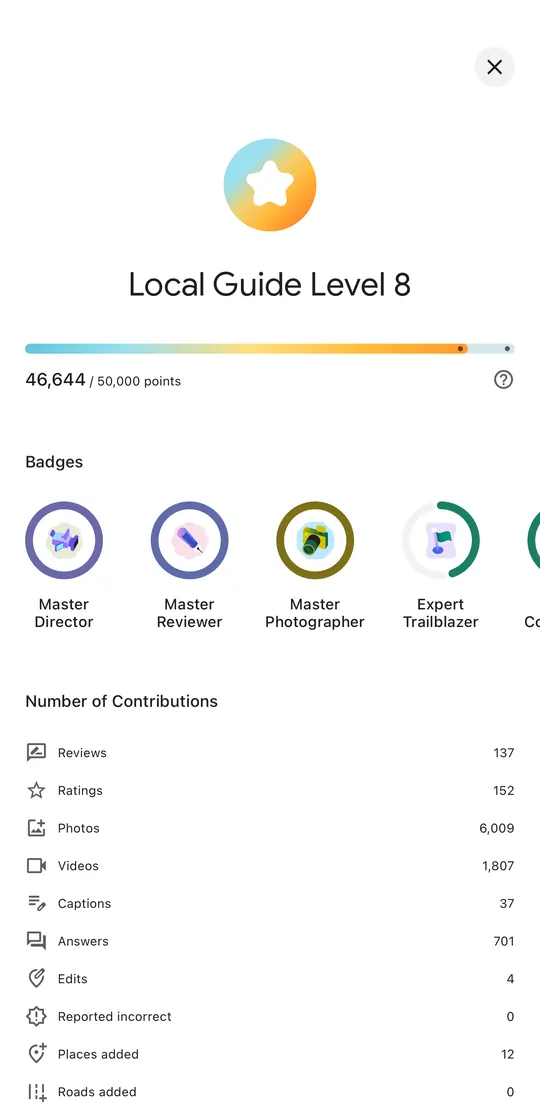Click the Ratings count '152'
Viewport: 540px width, 1118px height.
coord(504,791)
